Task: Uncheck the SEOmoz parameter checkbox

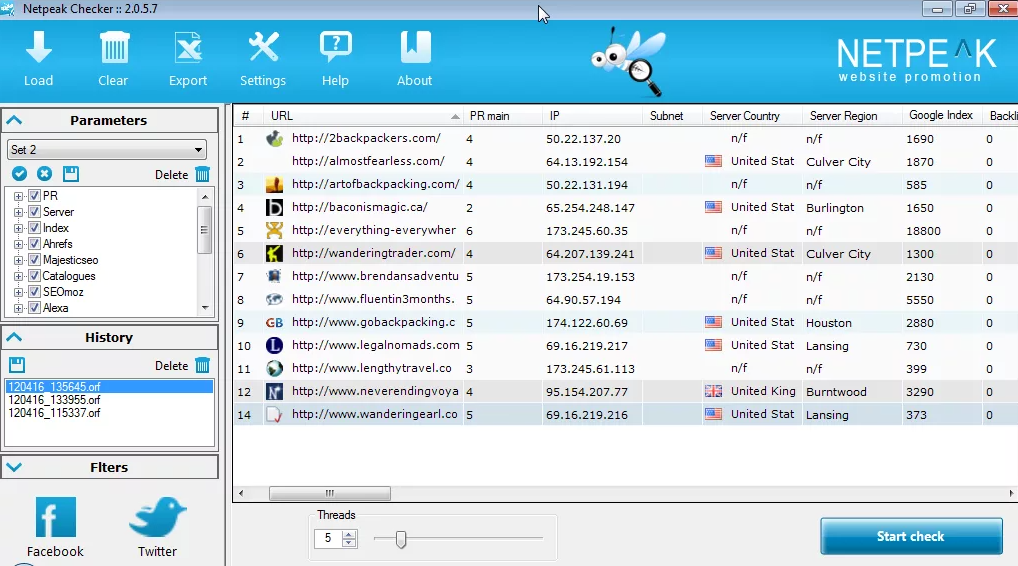Action: [x=34, y=292]
